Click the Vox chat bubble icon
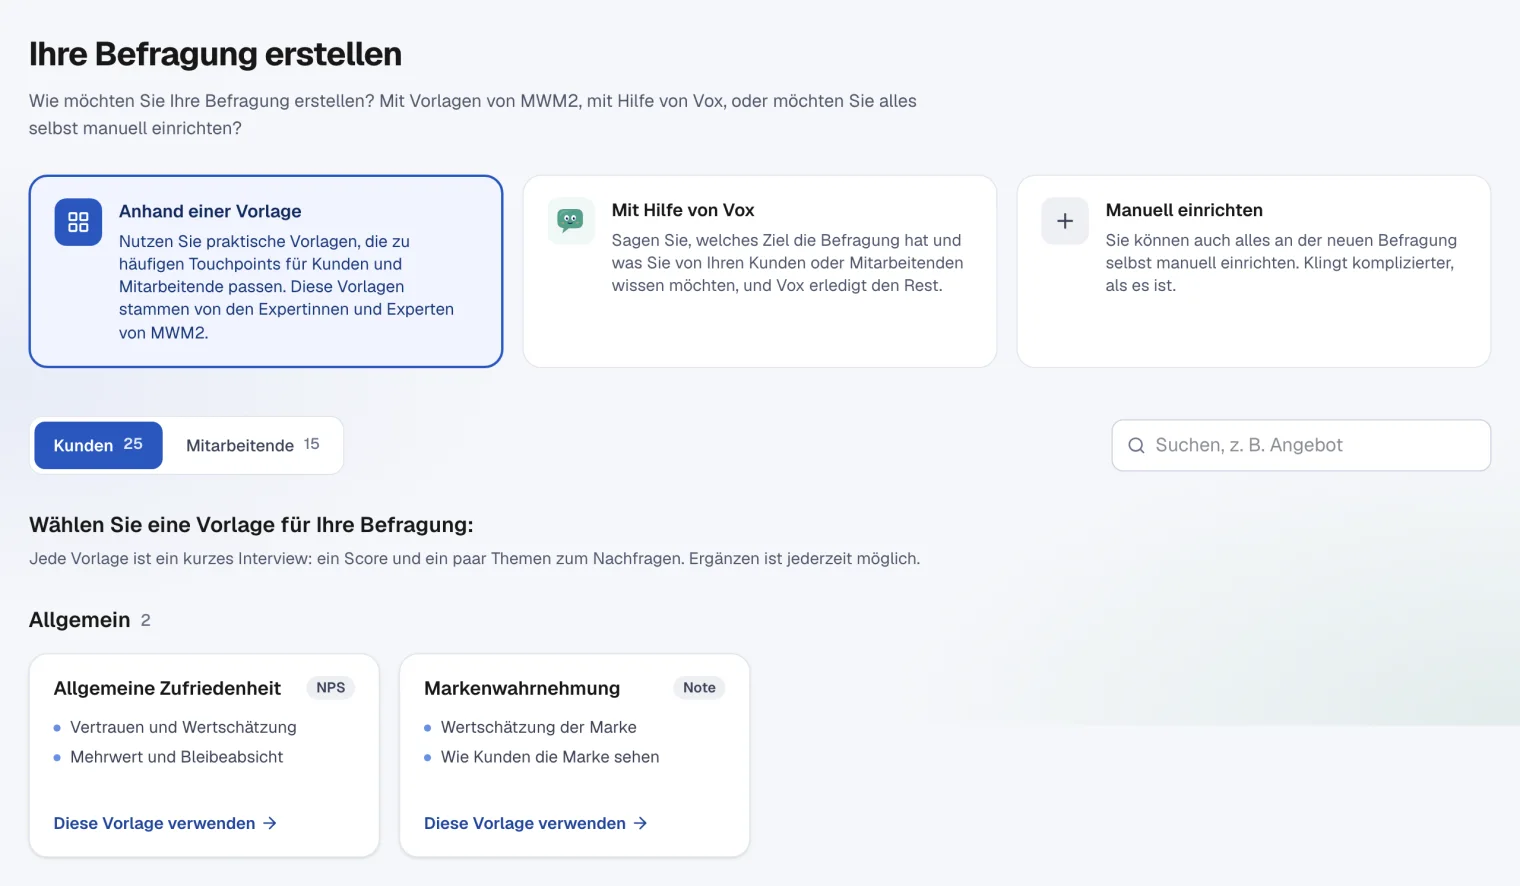 pyautogui.click(x=571, y=220)
